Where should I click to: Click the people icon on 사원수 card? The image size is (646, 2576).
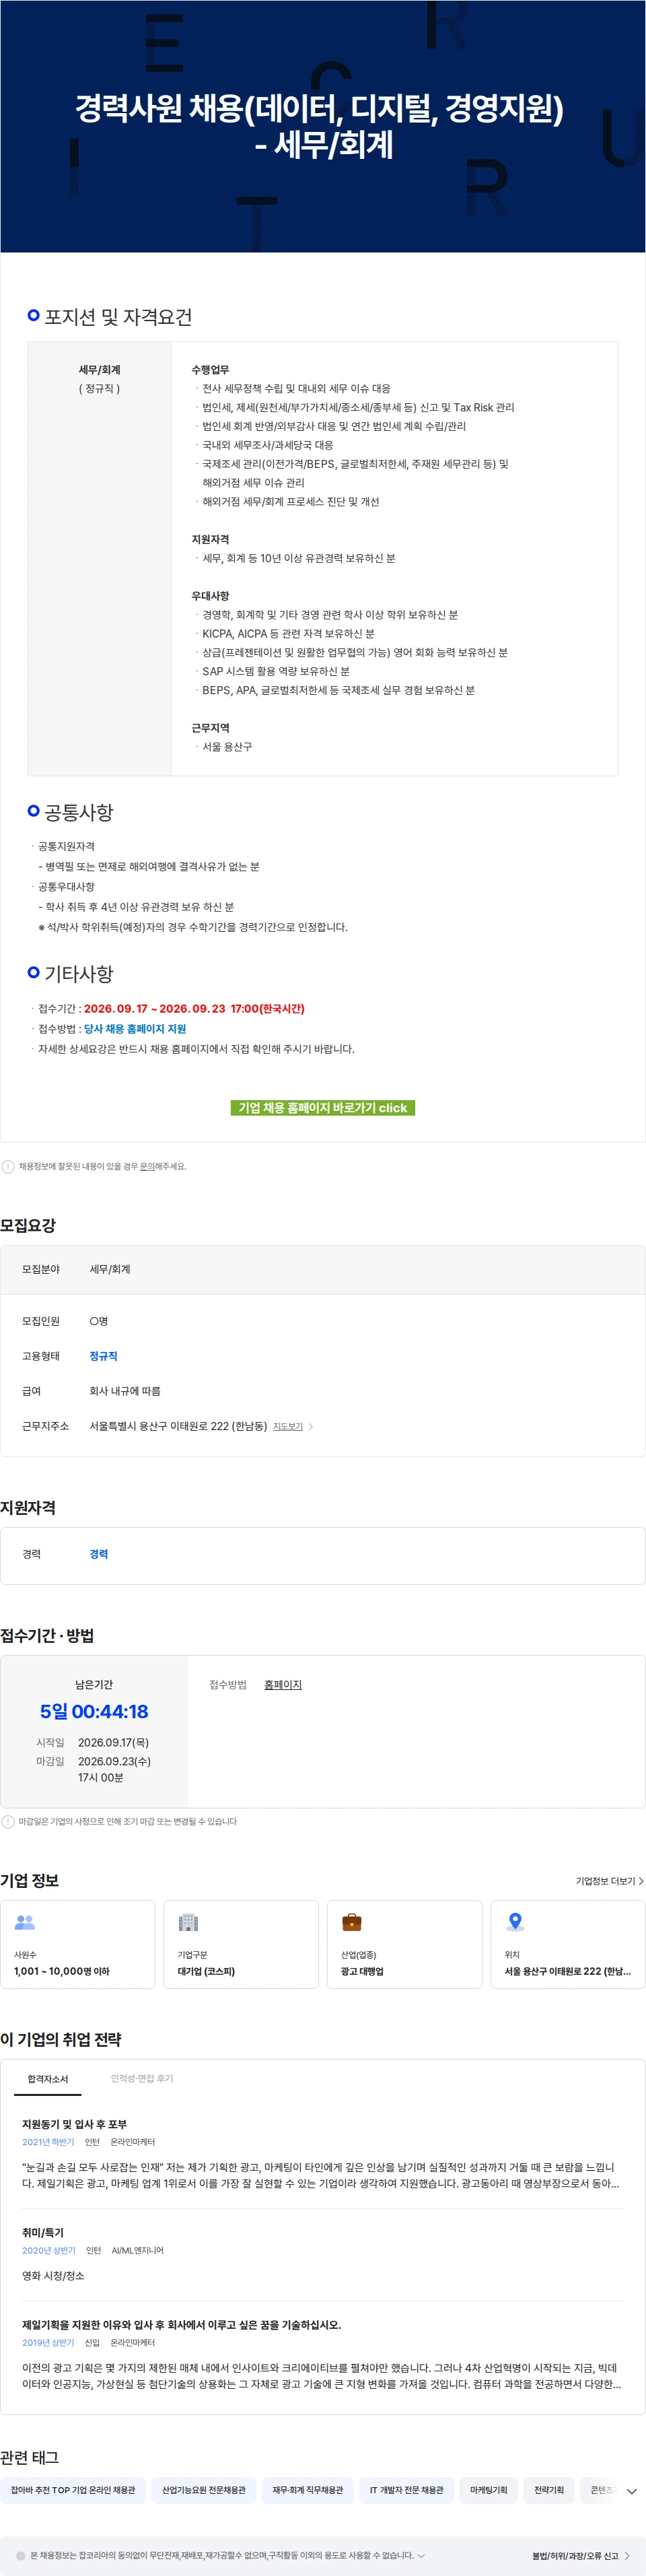25,1922
